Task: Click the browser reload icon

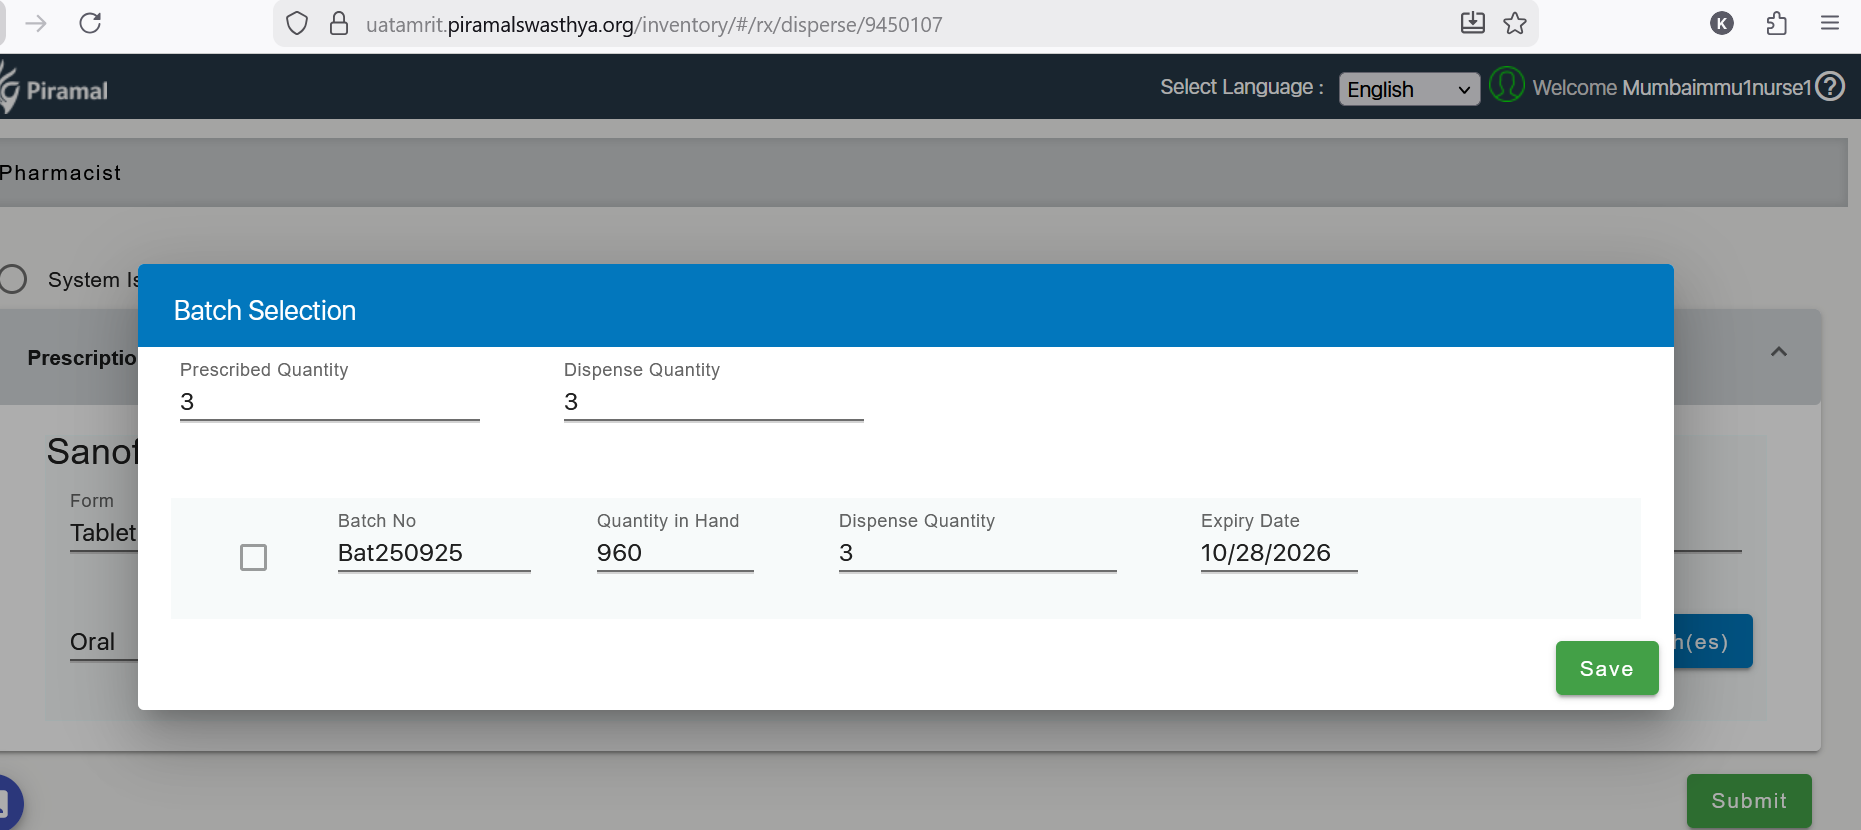Action: [x=90, y=23]
